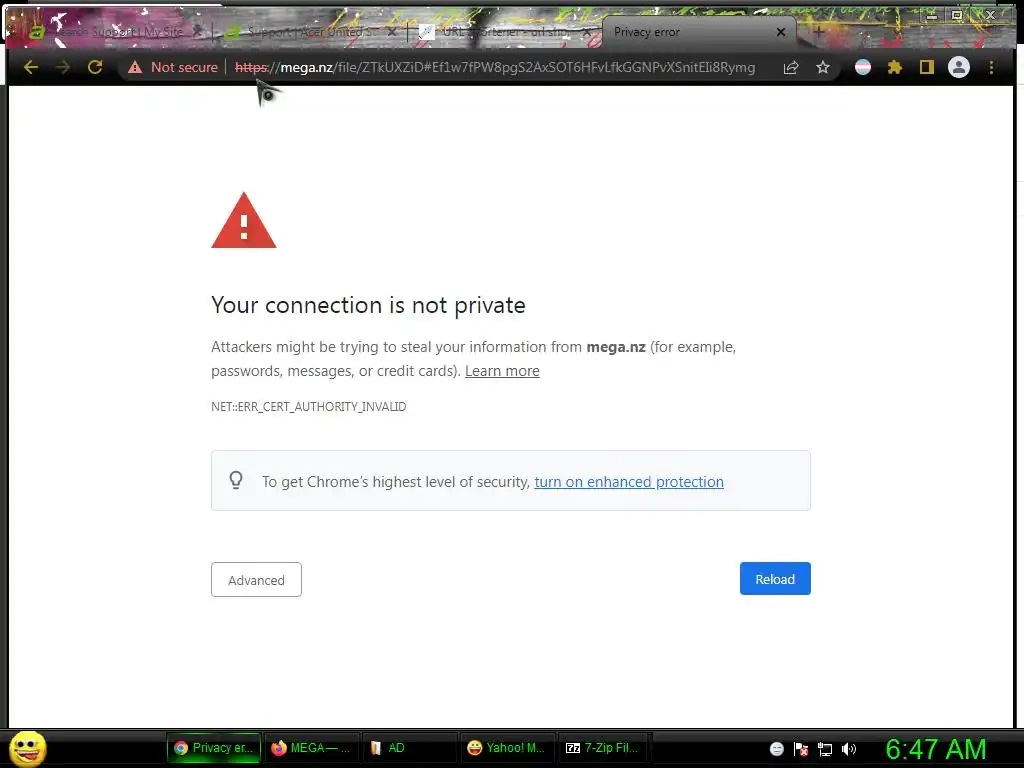Screen dimensions: 1024x768
Task: Open the pink and blue striped extension icon
Action: click(863, 67)
